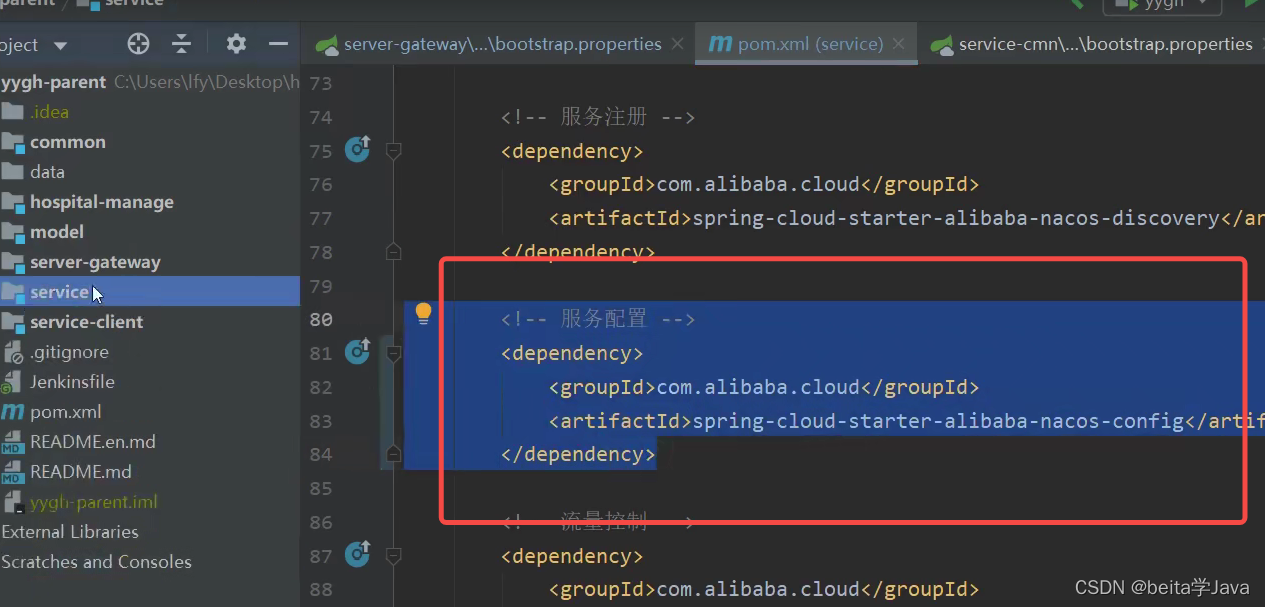Click com.alibaba.cloud groupId on line 88
The image size is (1265, 607).
(x=758, y=589)
